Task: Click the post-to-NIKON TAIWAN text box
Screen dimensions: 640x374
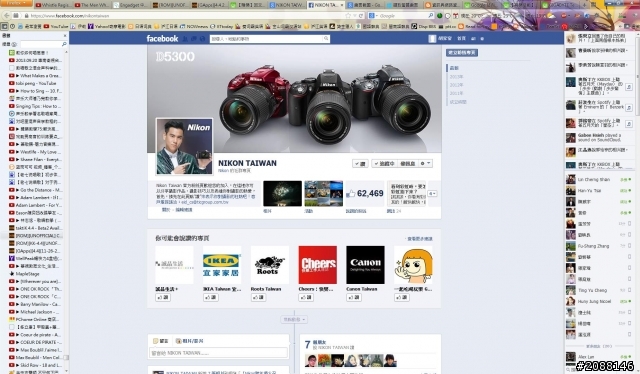Action: (x=219, y=353)
